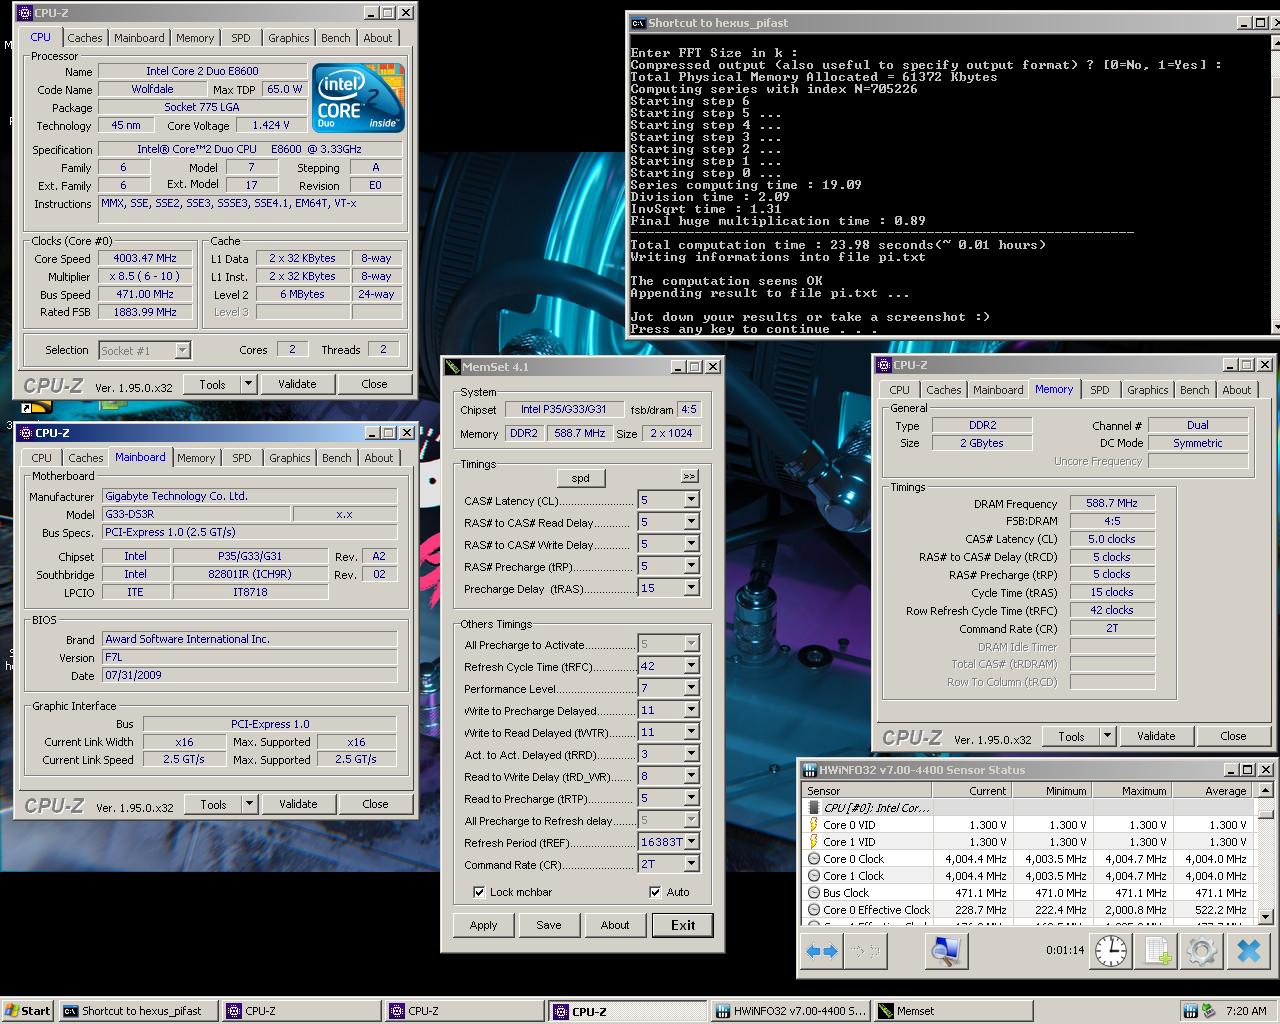
Task: Click network tray icon beside the clock
Action: coord(1209,1011)
